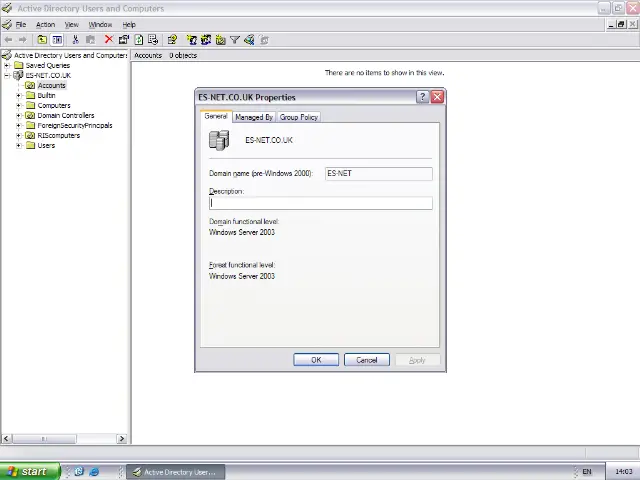
Task: Click the Windows start button
Action: pos(29,471)
